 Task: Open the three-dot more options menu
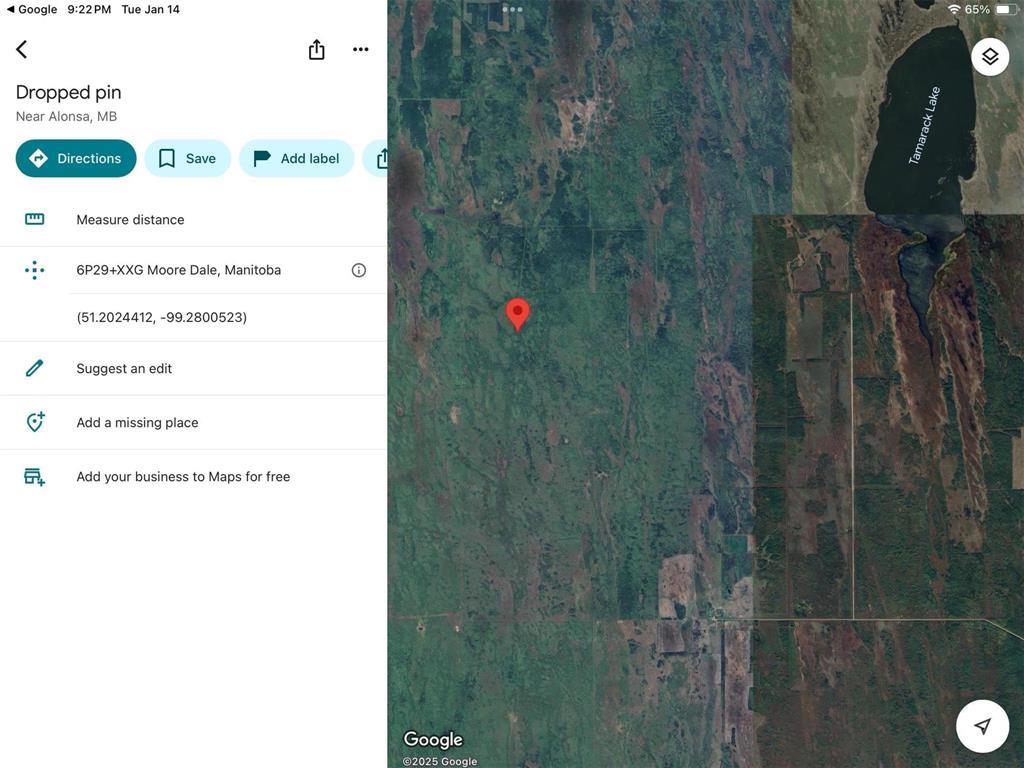pyautogui.click(x=361, y=49)
